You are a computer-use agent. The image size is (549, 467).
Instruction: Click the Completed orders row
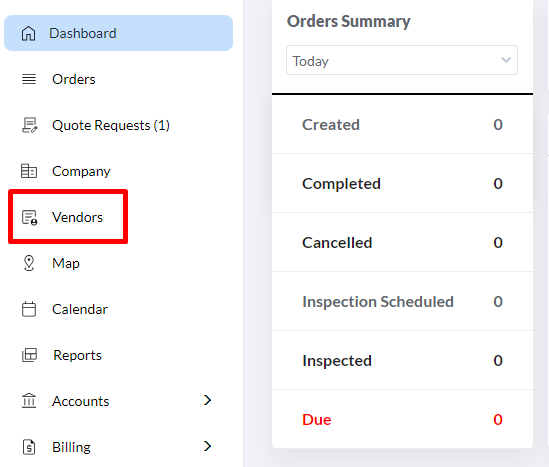(x=402, y=183)
